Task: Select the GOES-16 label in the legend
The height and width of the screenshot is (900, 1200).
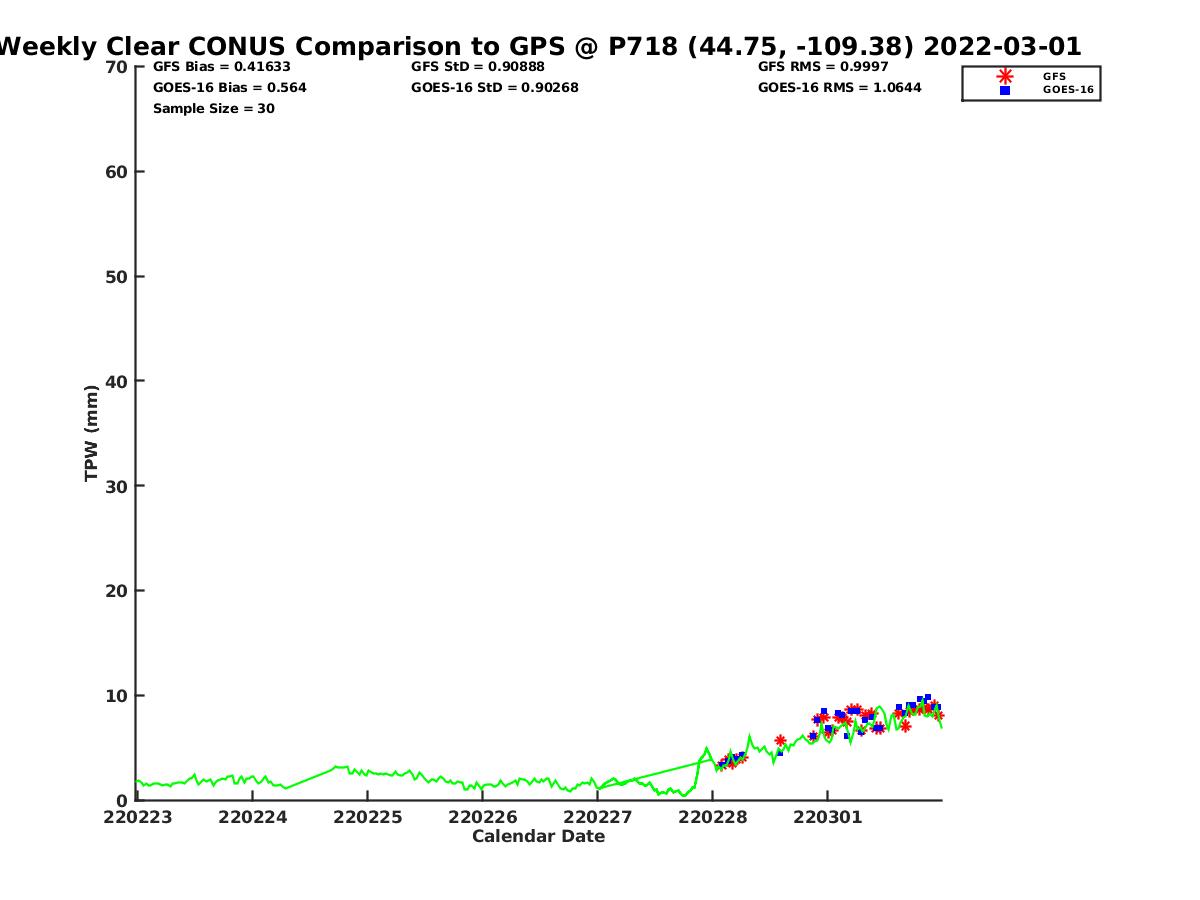Action: pyautogui.click(x=1068, y=90)
